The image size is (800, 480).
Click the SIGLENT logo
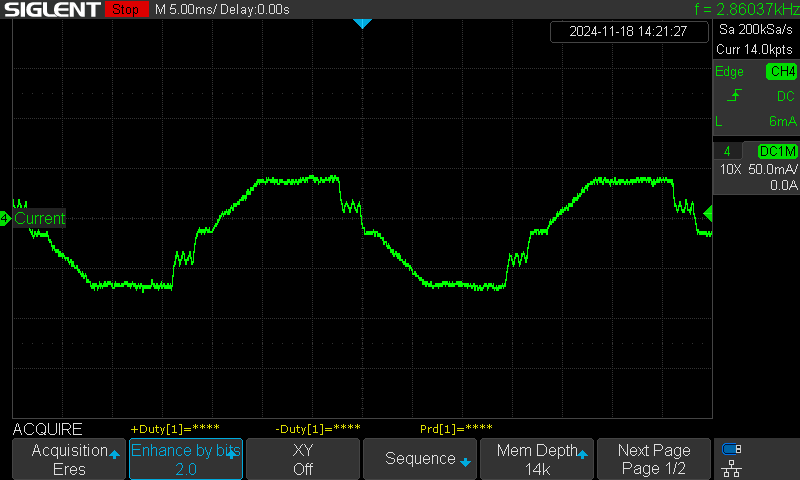pyautogui.click(x=52, y=9)
